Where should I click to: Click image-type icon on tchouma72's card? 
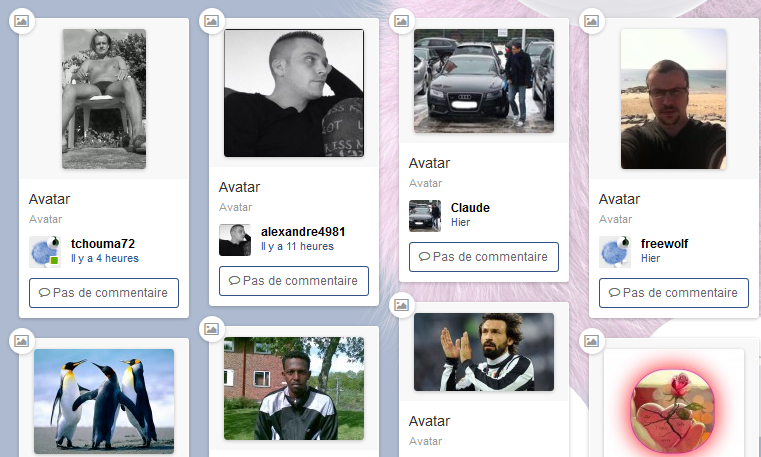(x=22, y=21)
